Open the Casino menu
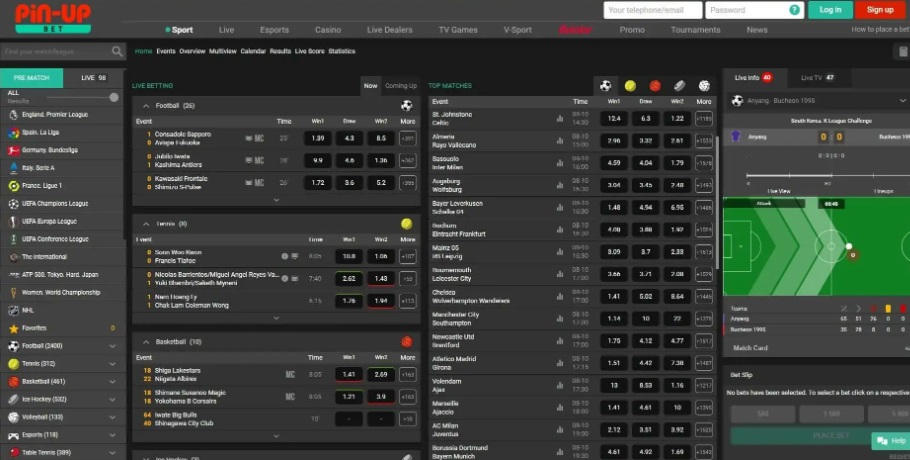 [x=328, y=30]
